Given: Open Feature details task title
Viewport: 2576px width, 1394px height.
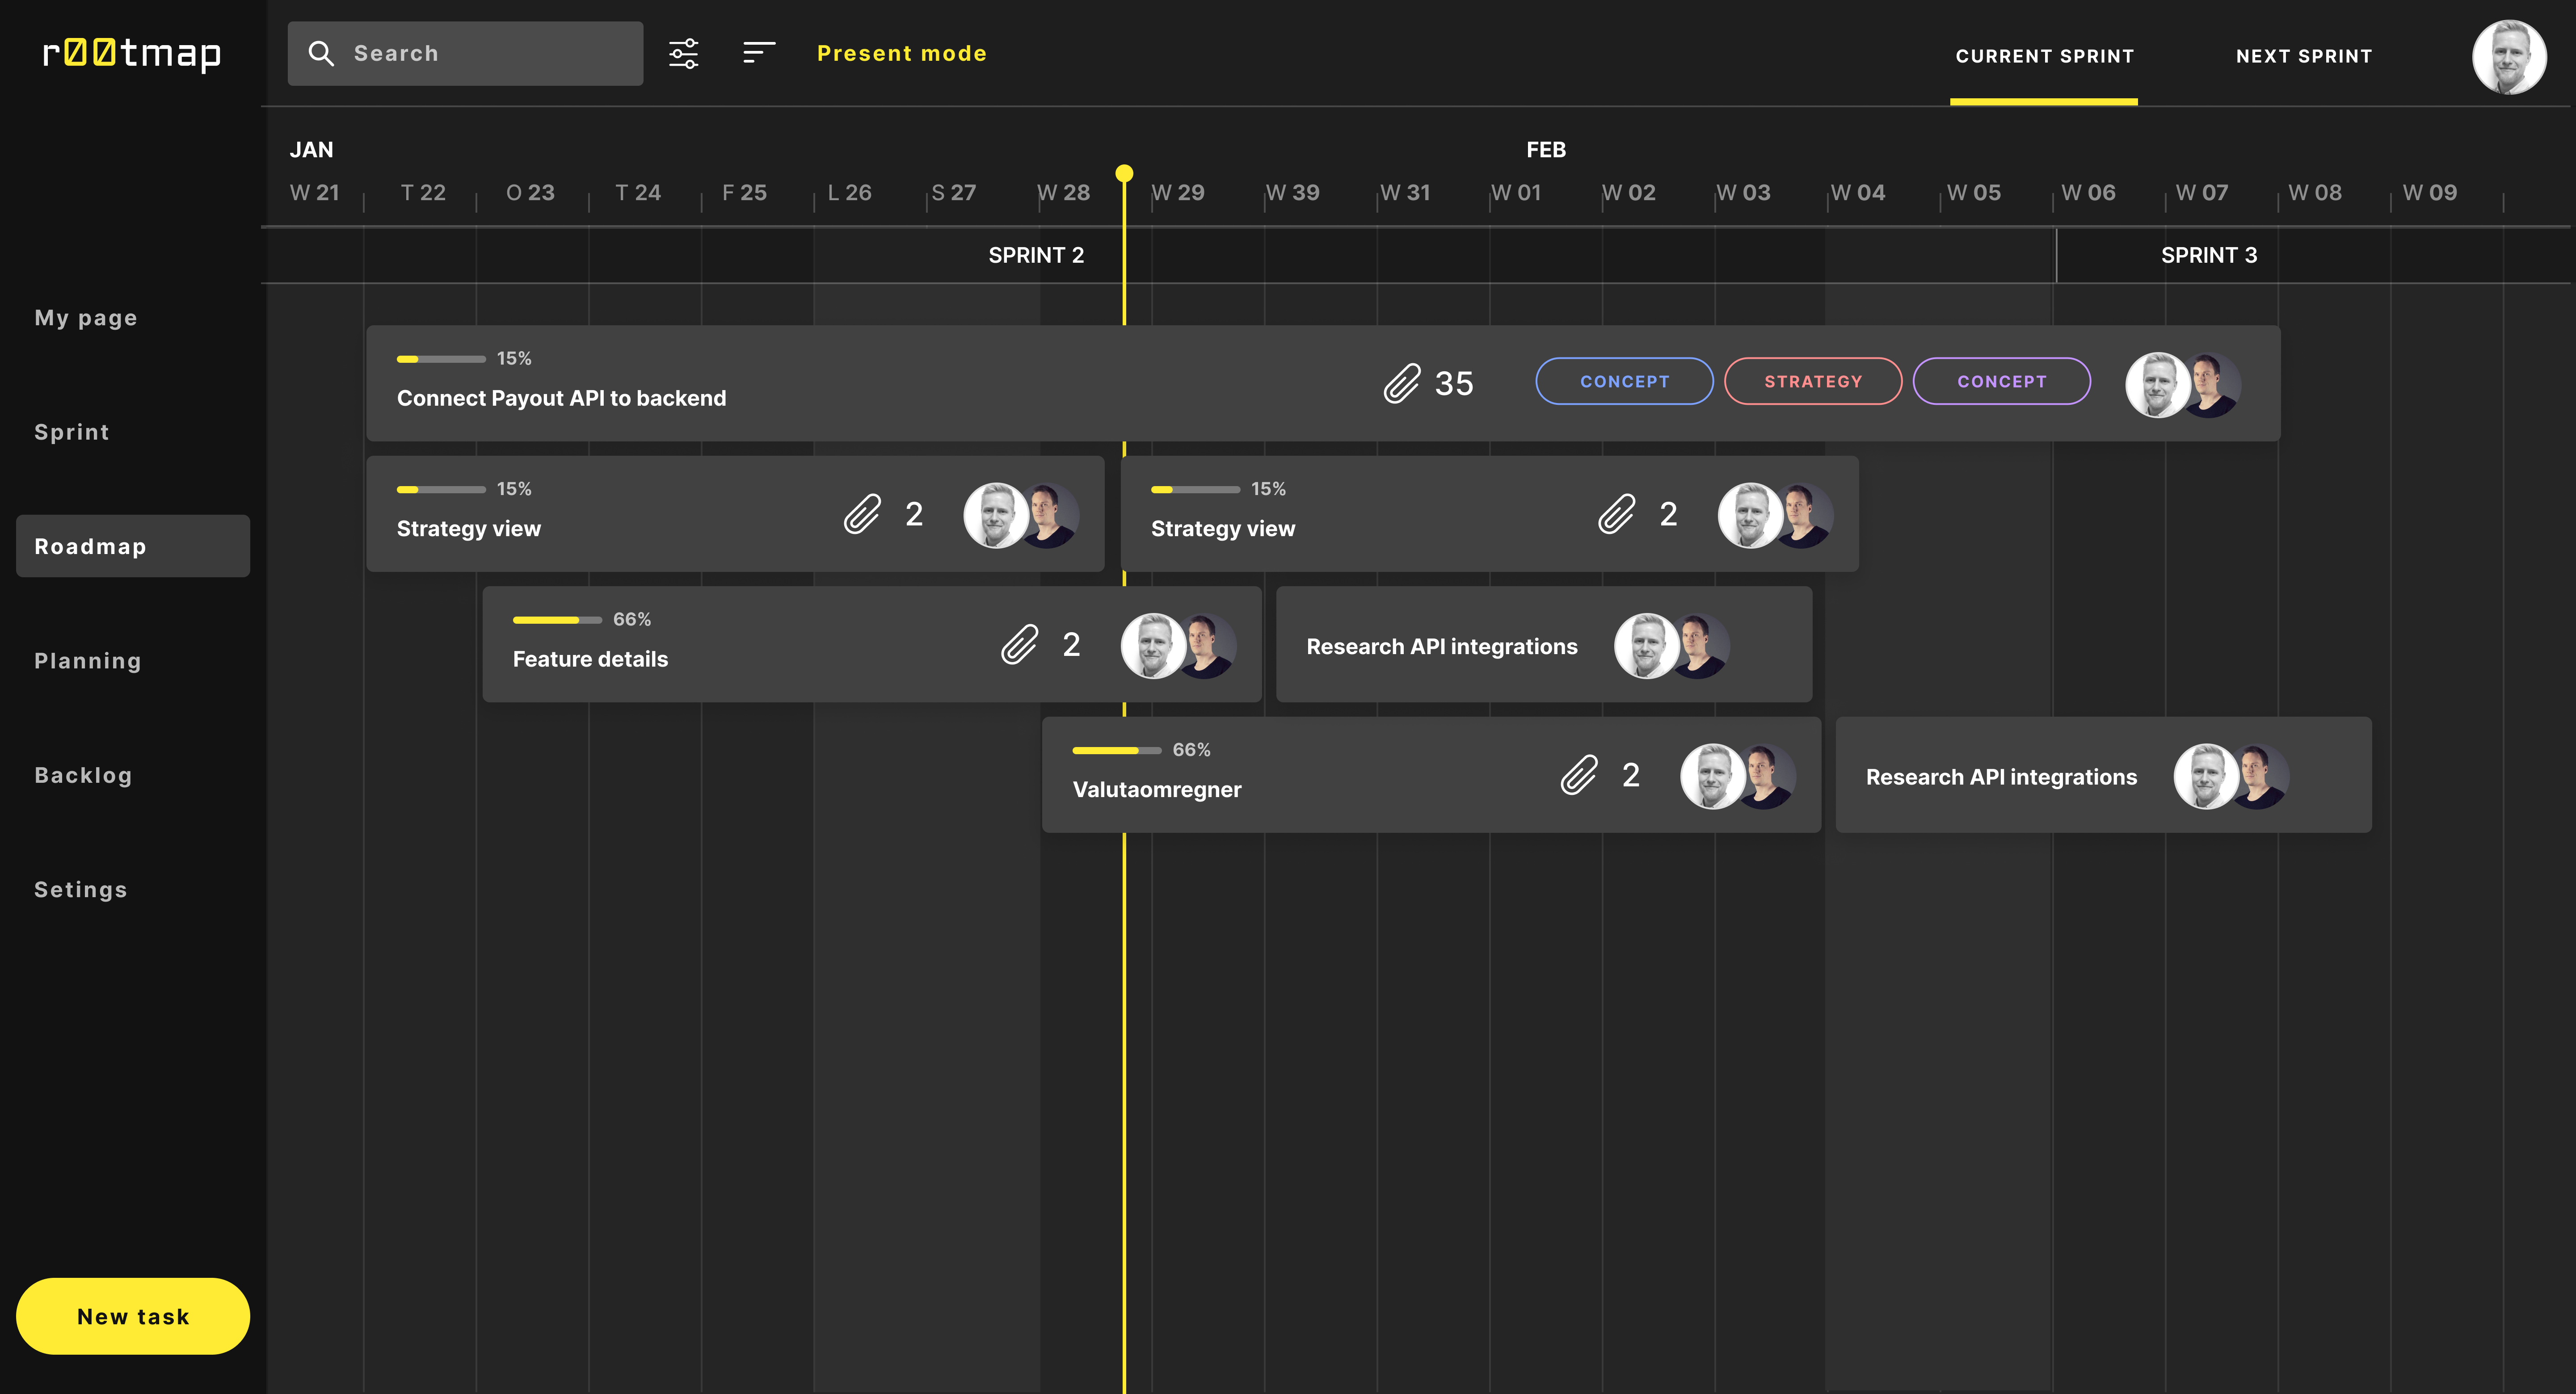Looking at the screenshot, I should pos(590,659).
